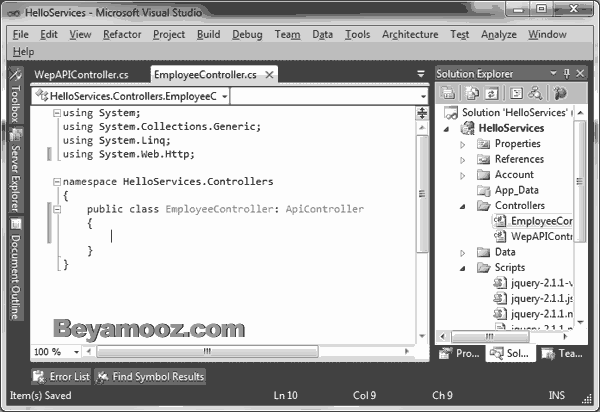Close the EmployeeController.cs tab
Viewport: 600px width, 412px height.
[x=269, y=75]
